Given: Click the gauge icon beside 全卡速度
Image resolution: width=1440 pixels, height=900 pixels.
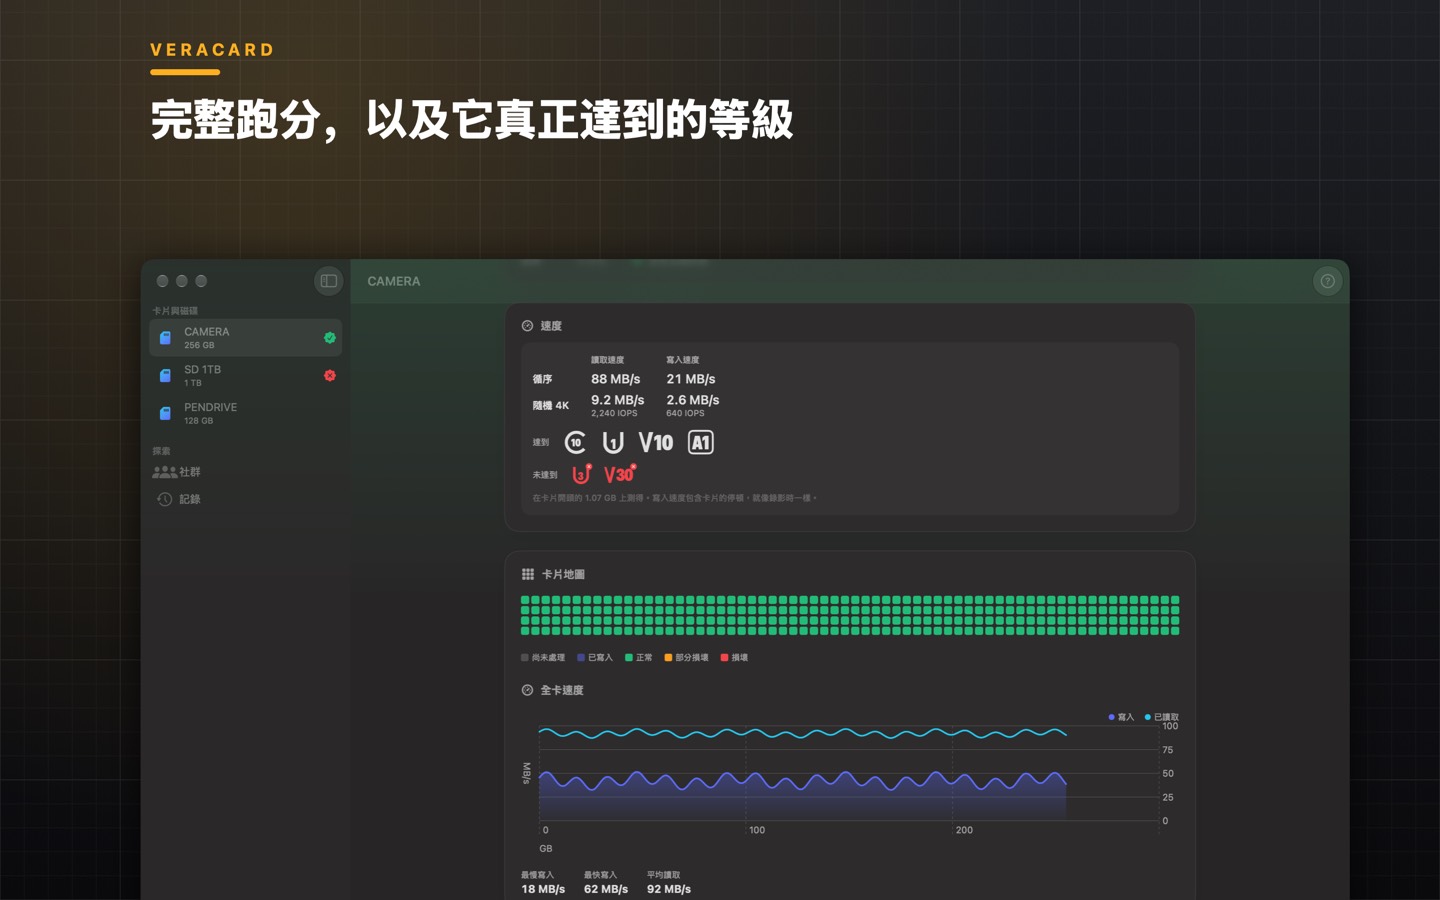Looking at the screenshot, I should point(527,690).
